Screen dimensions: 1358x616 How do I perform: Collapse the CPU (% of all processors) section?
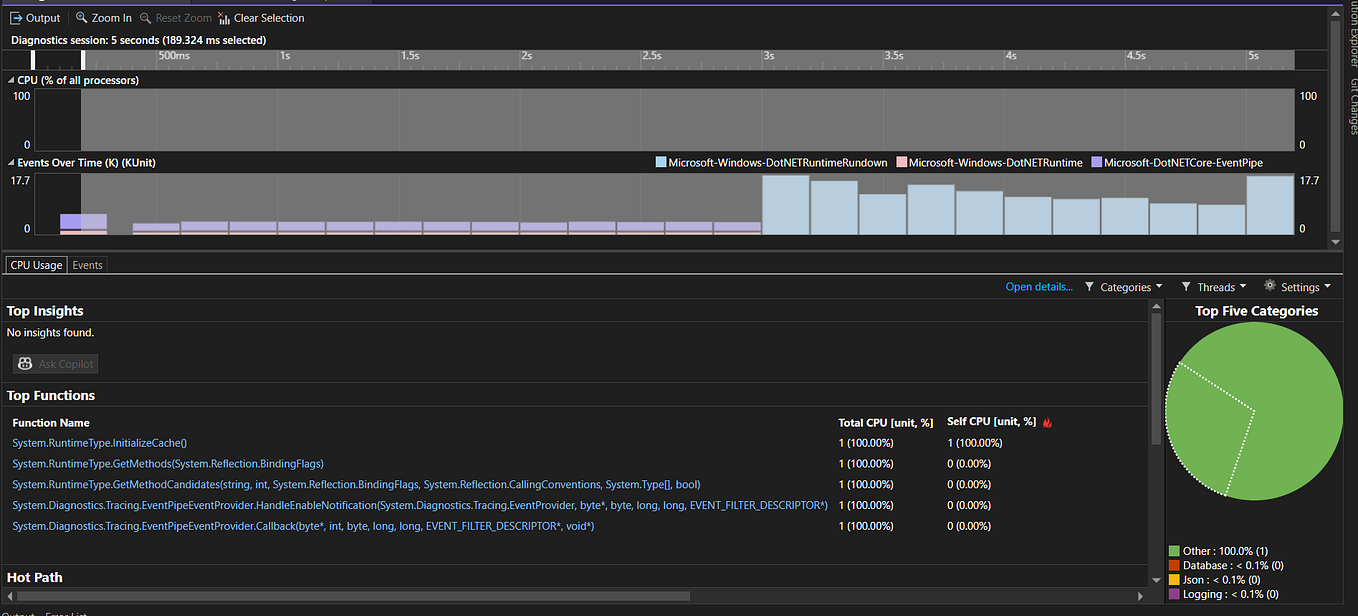(9, 80)
